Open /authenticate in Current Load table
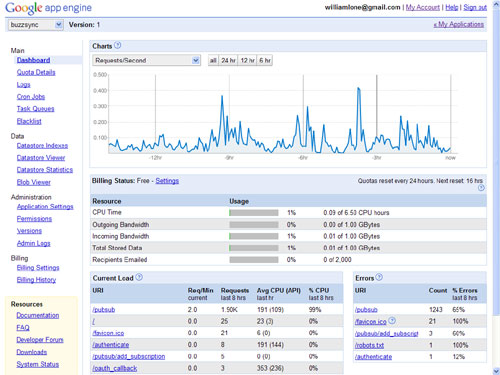Image resolution: width=500 pixels, height=375 pixels. coord(111,345)
